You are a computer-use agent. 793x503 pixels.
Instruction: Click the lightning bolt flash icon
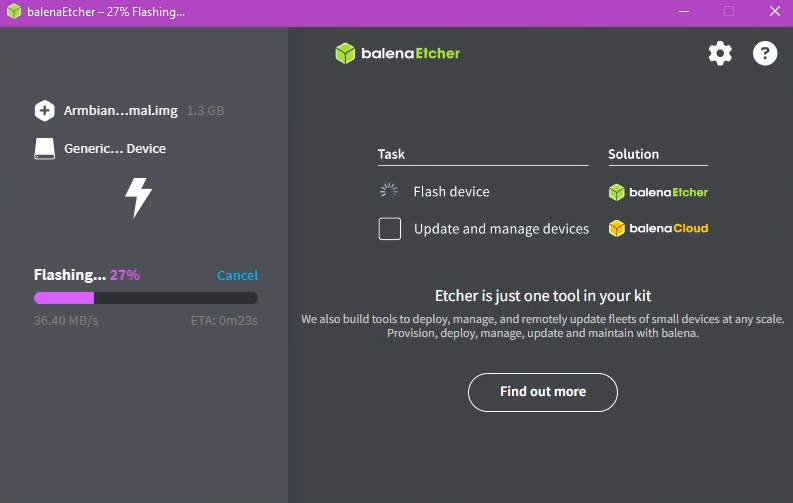coord(138,197)
